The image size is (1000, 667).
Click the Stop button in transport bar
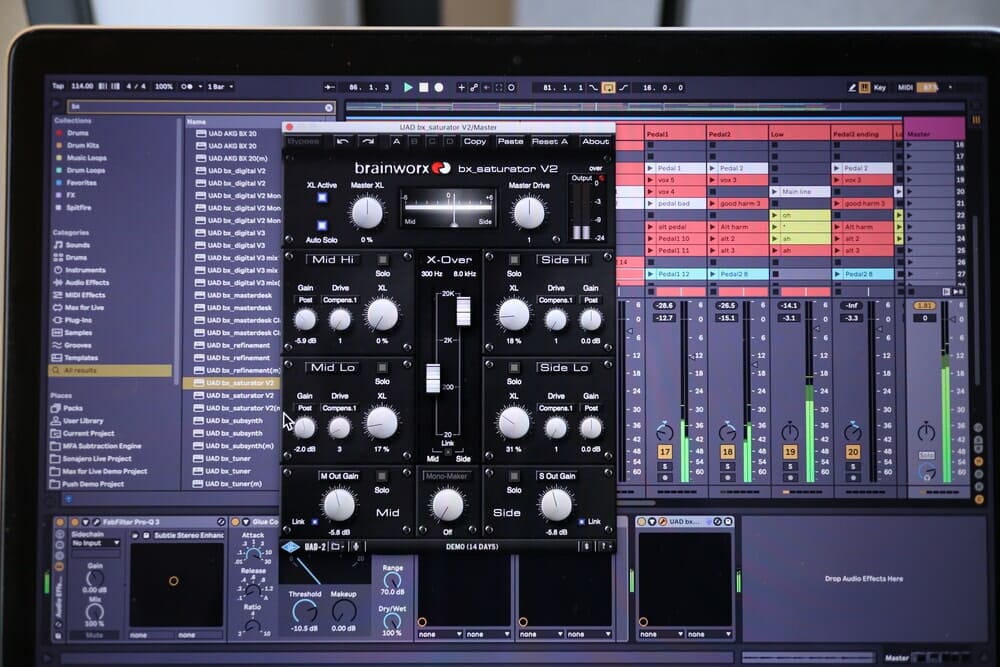(425, 88)
